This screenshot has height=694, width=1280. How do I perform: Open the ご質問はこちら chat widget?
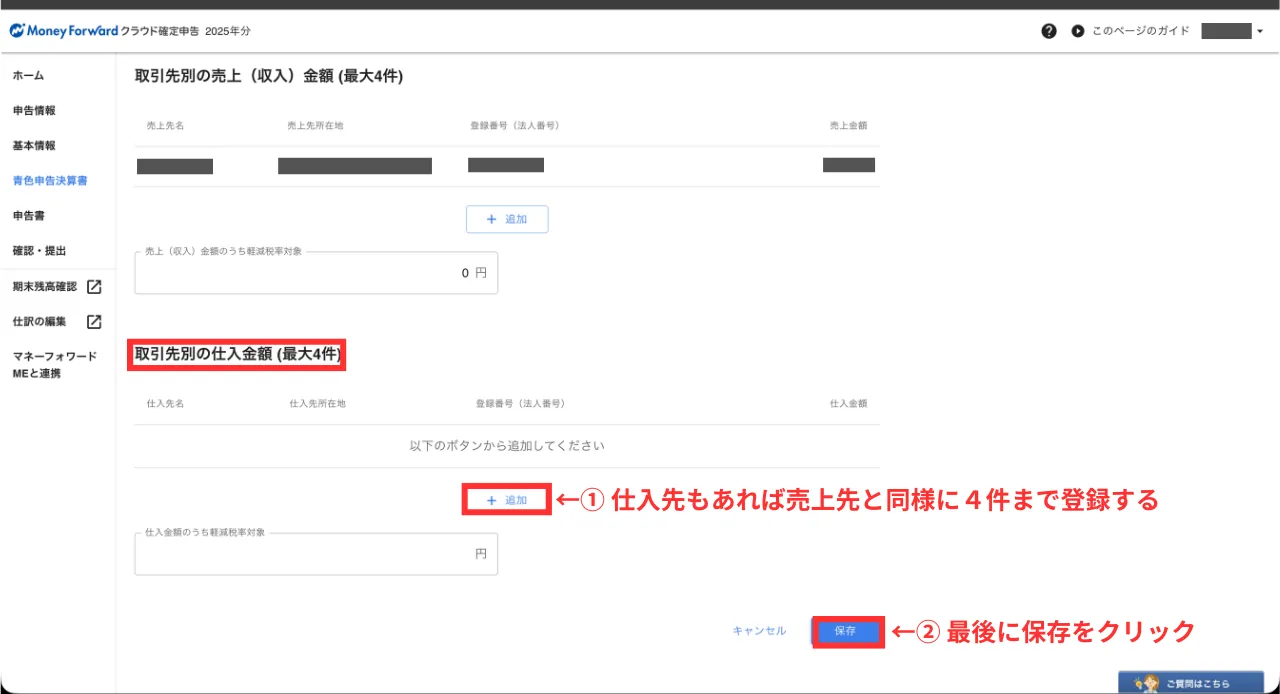pos(1190,682)
